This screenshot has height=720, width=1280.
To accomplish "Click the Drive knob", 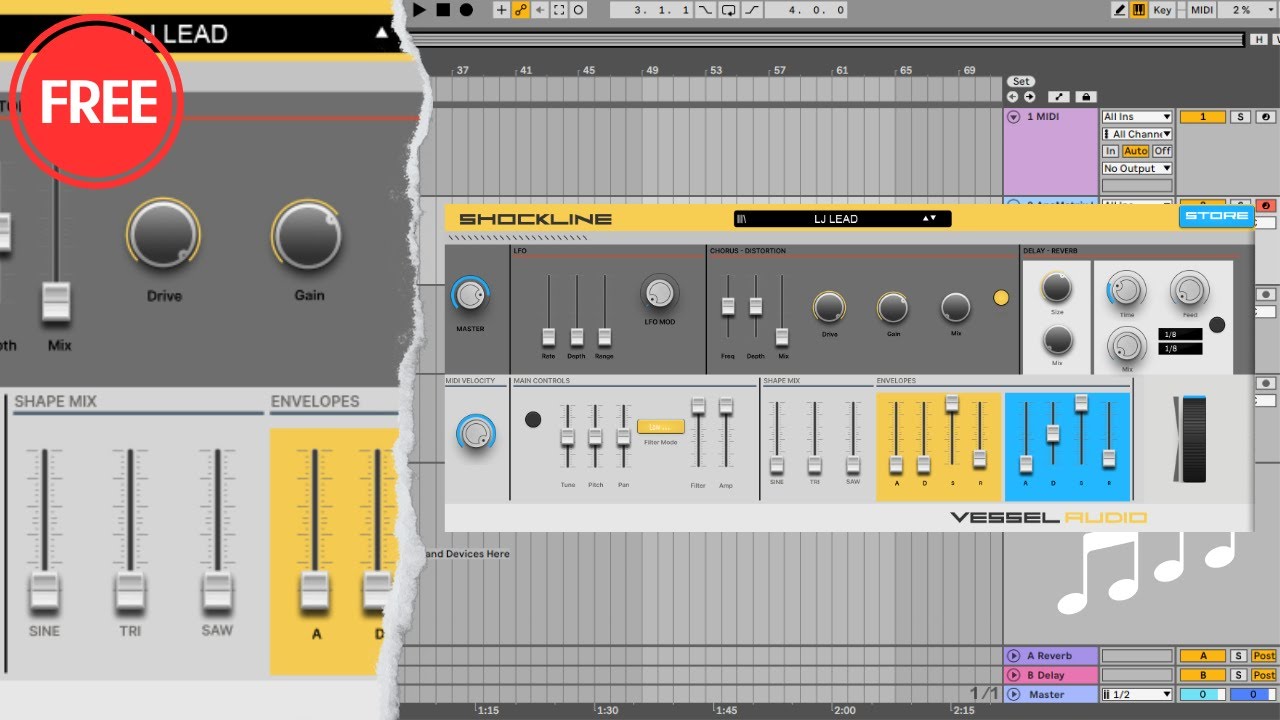I will tap(829, 308).
